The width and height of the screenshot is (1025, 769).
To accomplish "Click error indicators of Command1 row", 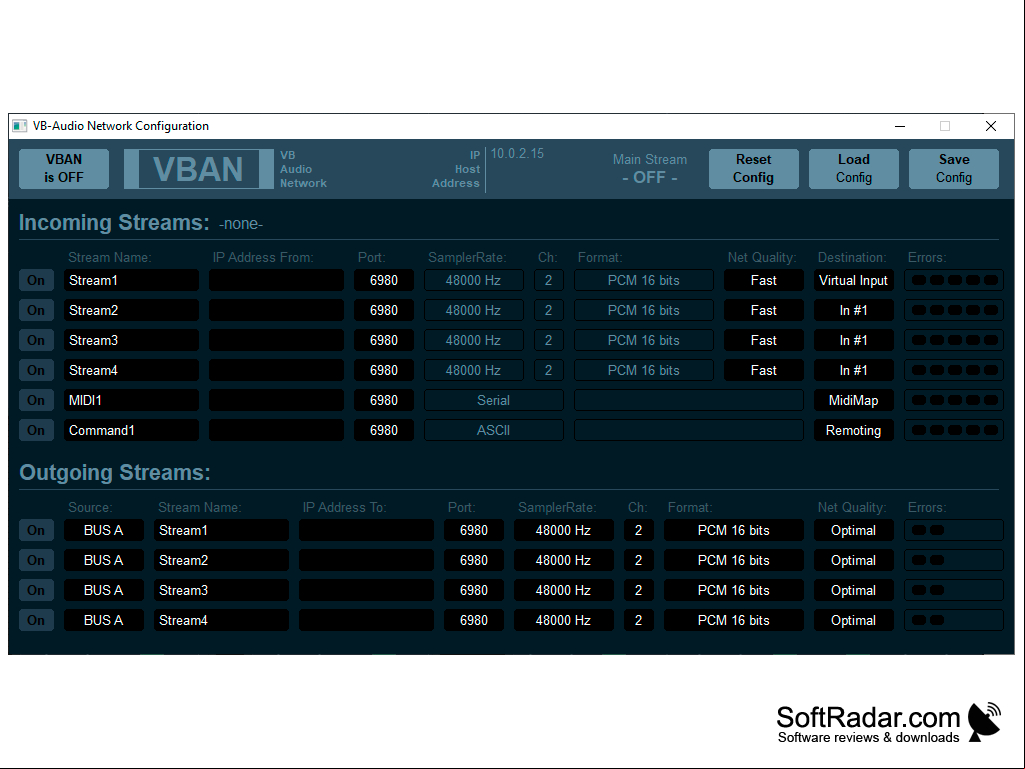I will click(954, 430).
